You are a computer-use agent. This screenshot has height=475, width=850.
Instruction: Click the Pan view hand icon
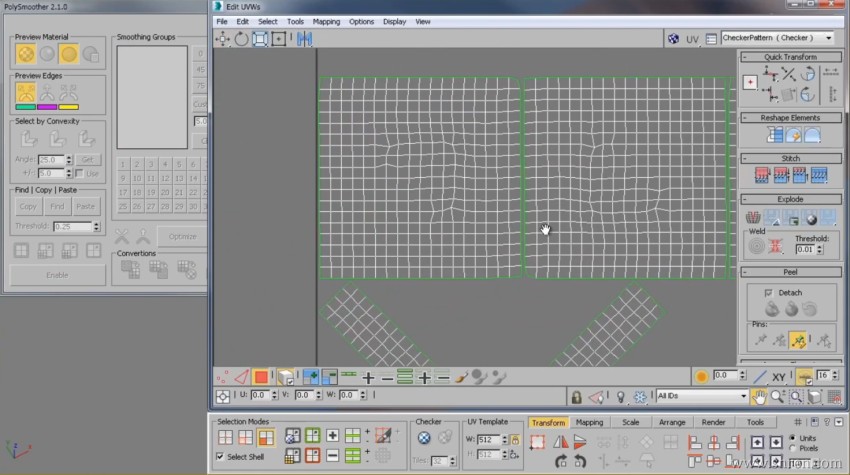(x=760, y=396)
